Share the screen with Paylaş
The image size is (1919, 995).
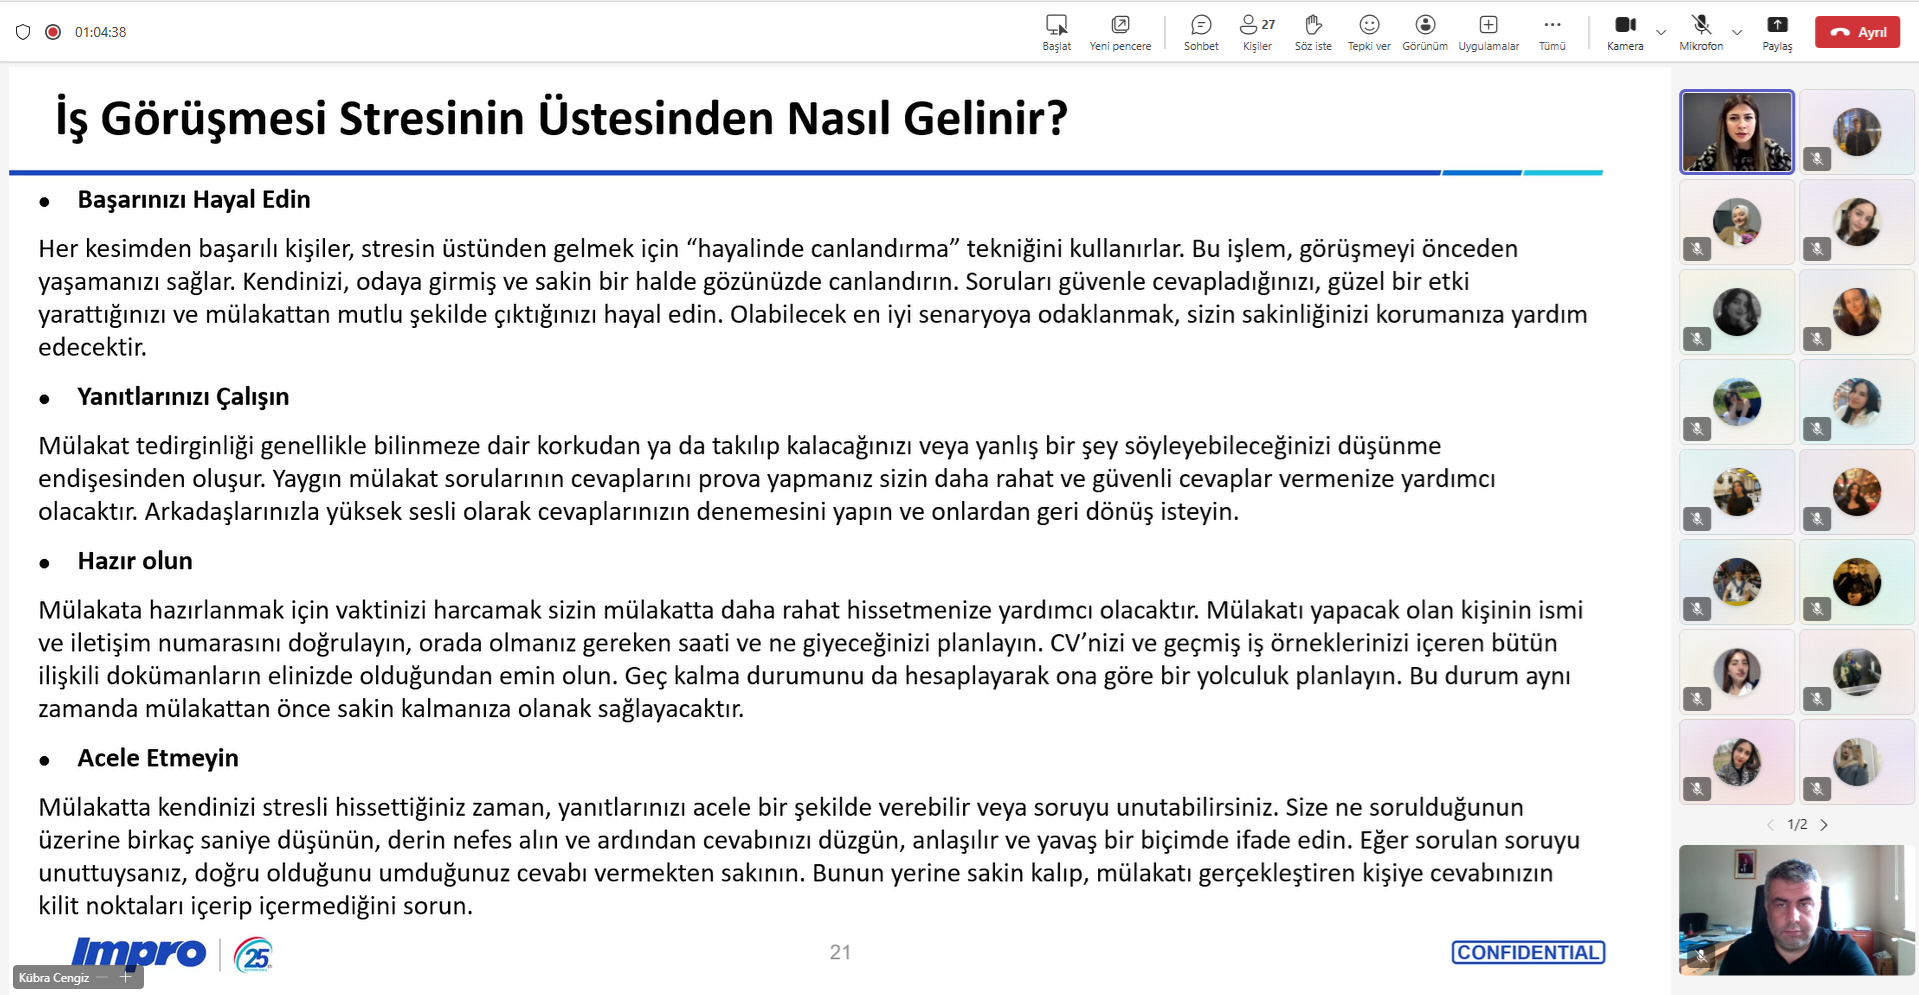[1777, 32]
